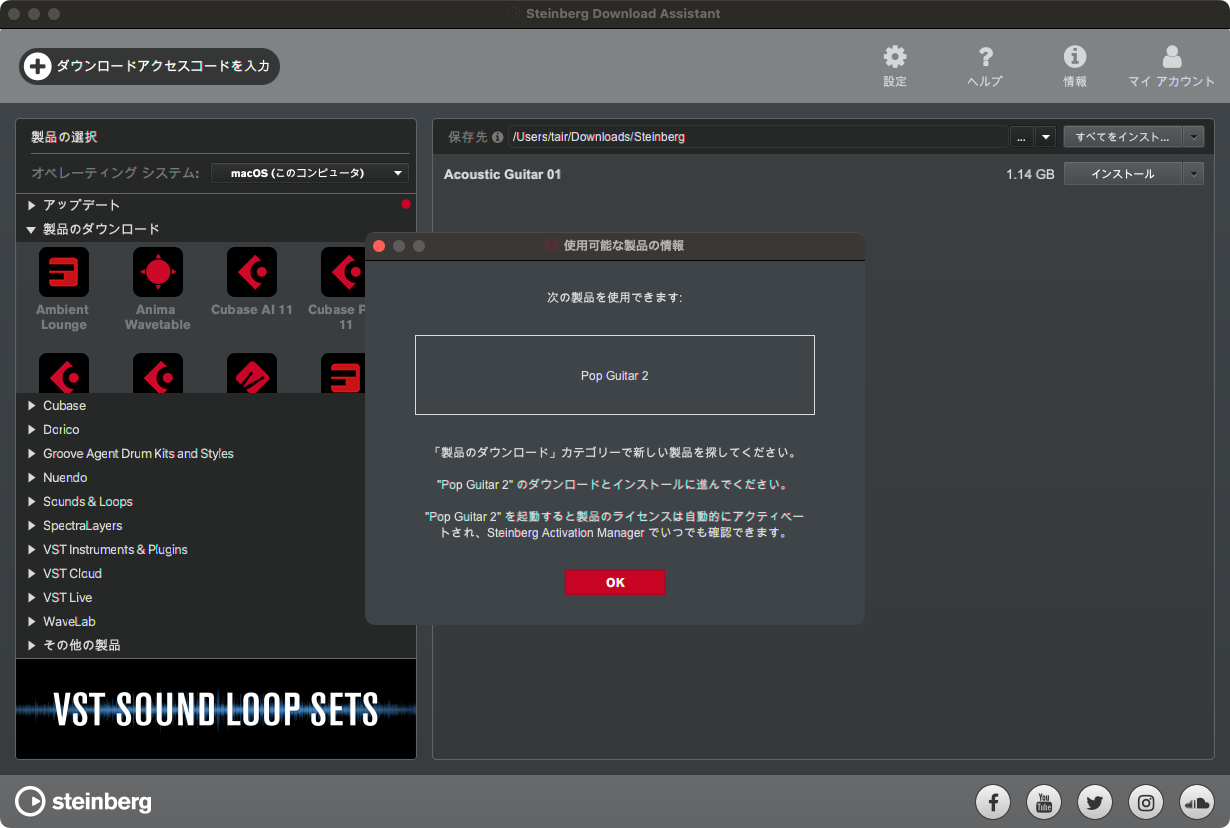
Task: Collapse the 製品のダウンロード section
Action: click(33, 230)
